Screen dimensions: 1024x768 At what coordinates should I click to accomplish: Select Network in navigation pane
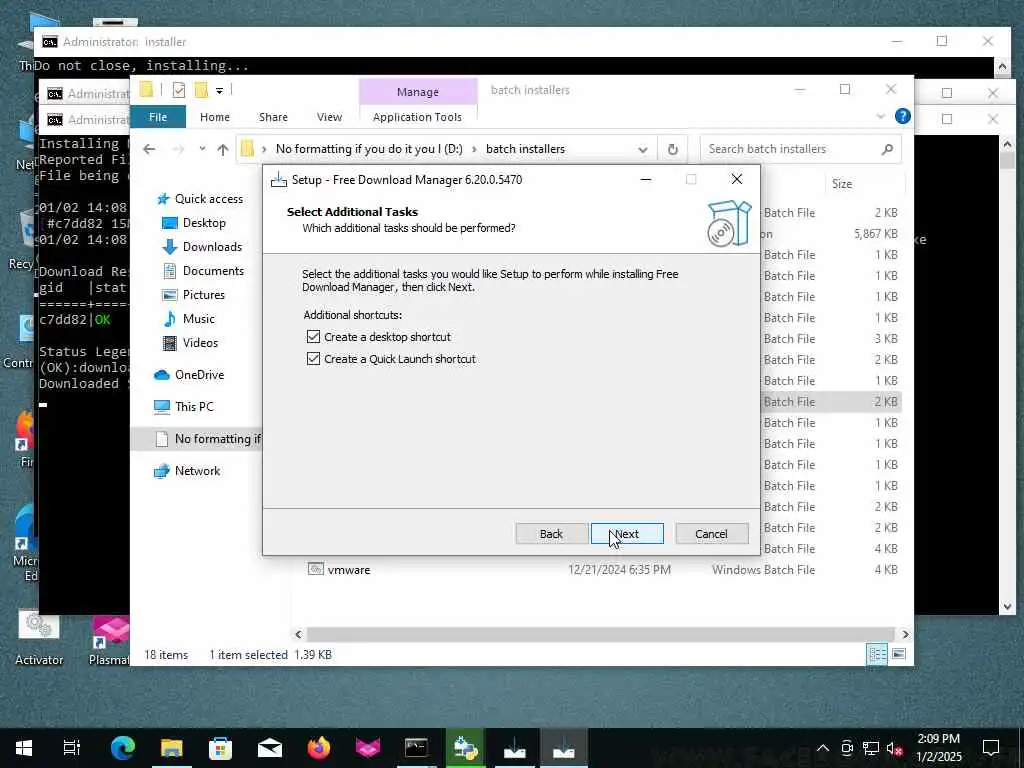(197, 471)
